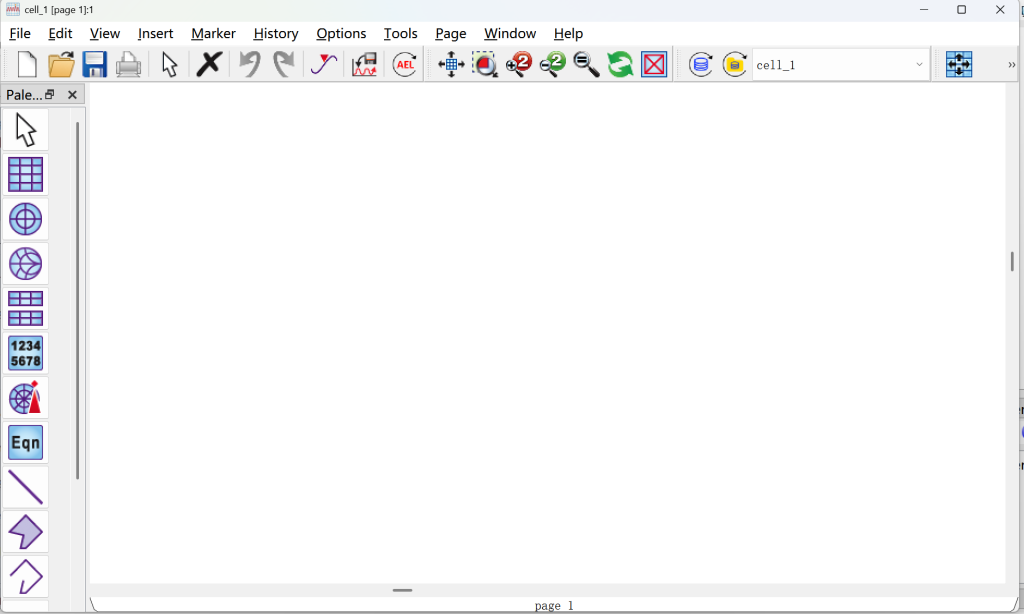Close the Palette panel
1024x614 pixels.
[72, 95]
